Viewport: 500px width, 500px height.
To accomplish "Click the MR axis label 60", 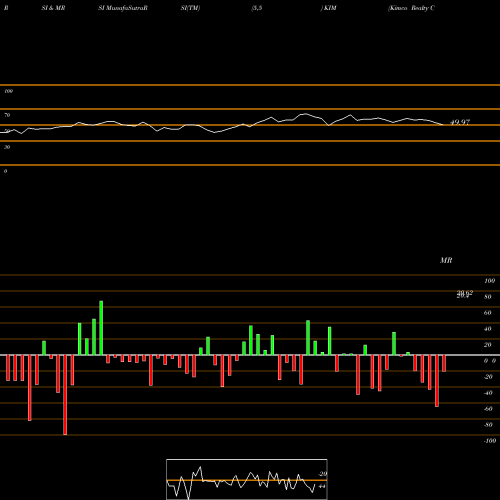I will [488, 313].
